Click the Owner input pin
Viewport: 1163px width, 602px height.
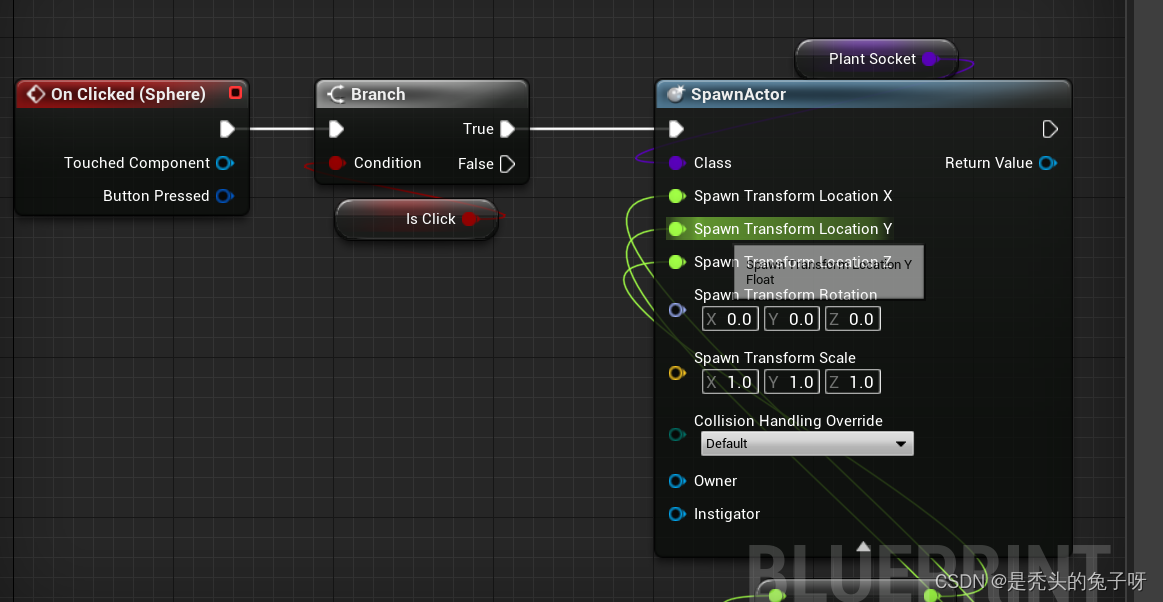[x=676, y=481]
